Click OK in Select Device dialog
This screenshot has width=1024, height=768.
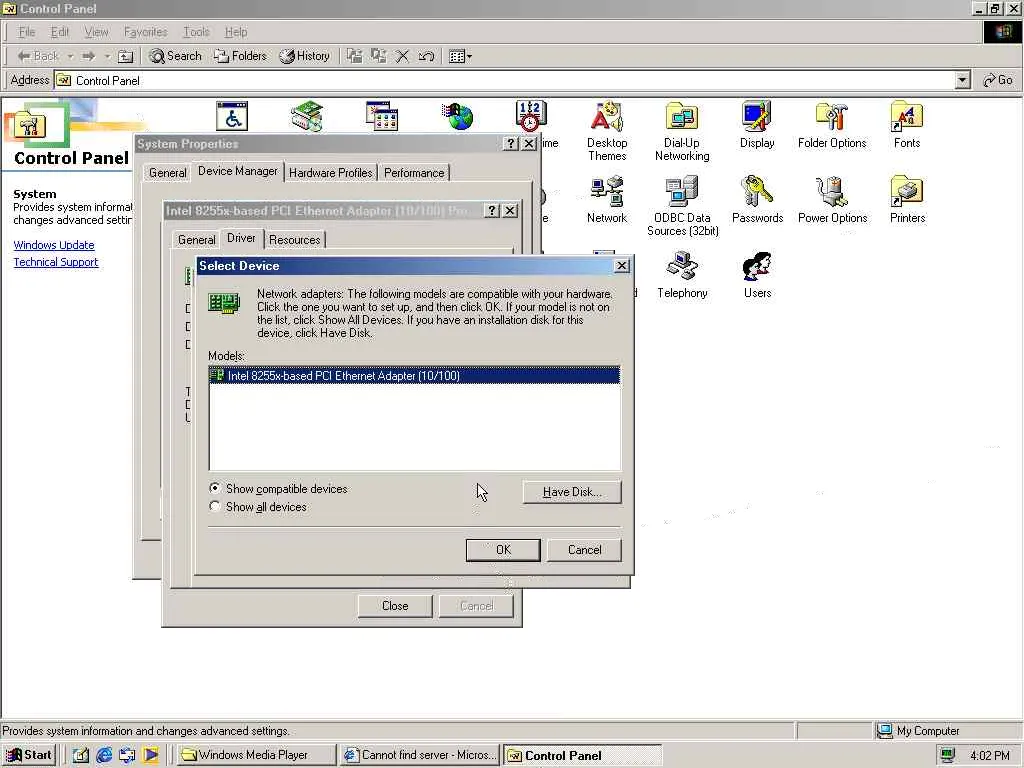pyautogui.click(x=503, y=550)
